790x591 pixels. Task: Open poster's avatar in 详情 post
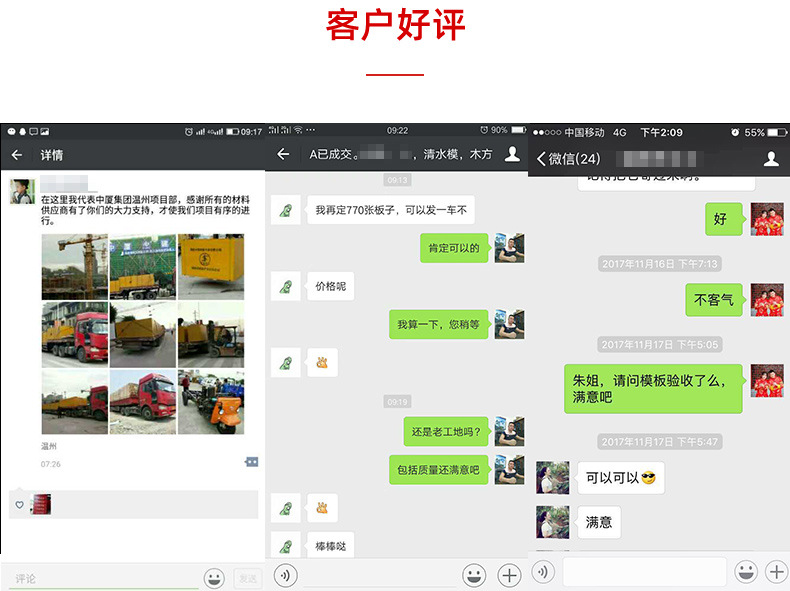click(x=22, y=191)
